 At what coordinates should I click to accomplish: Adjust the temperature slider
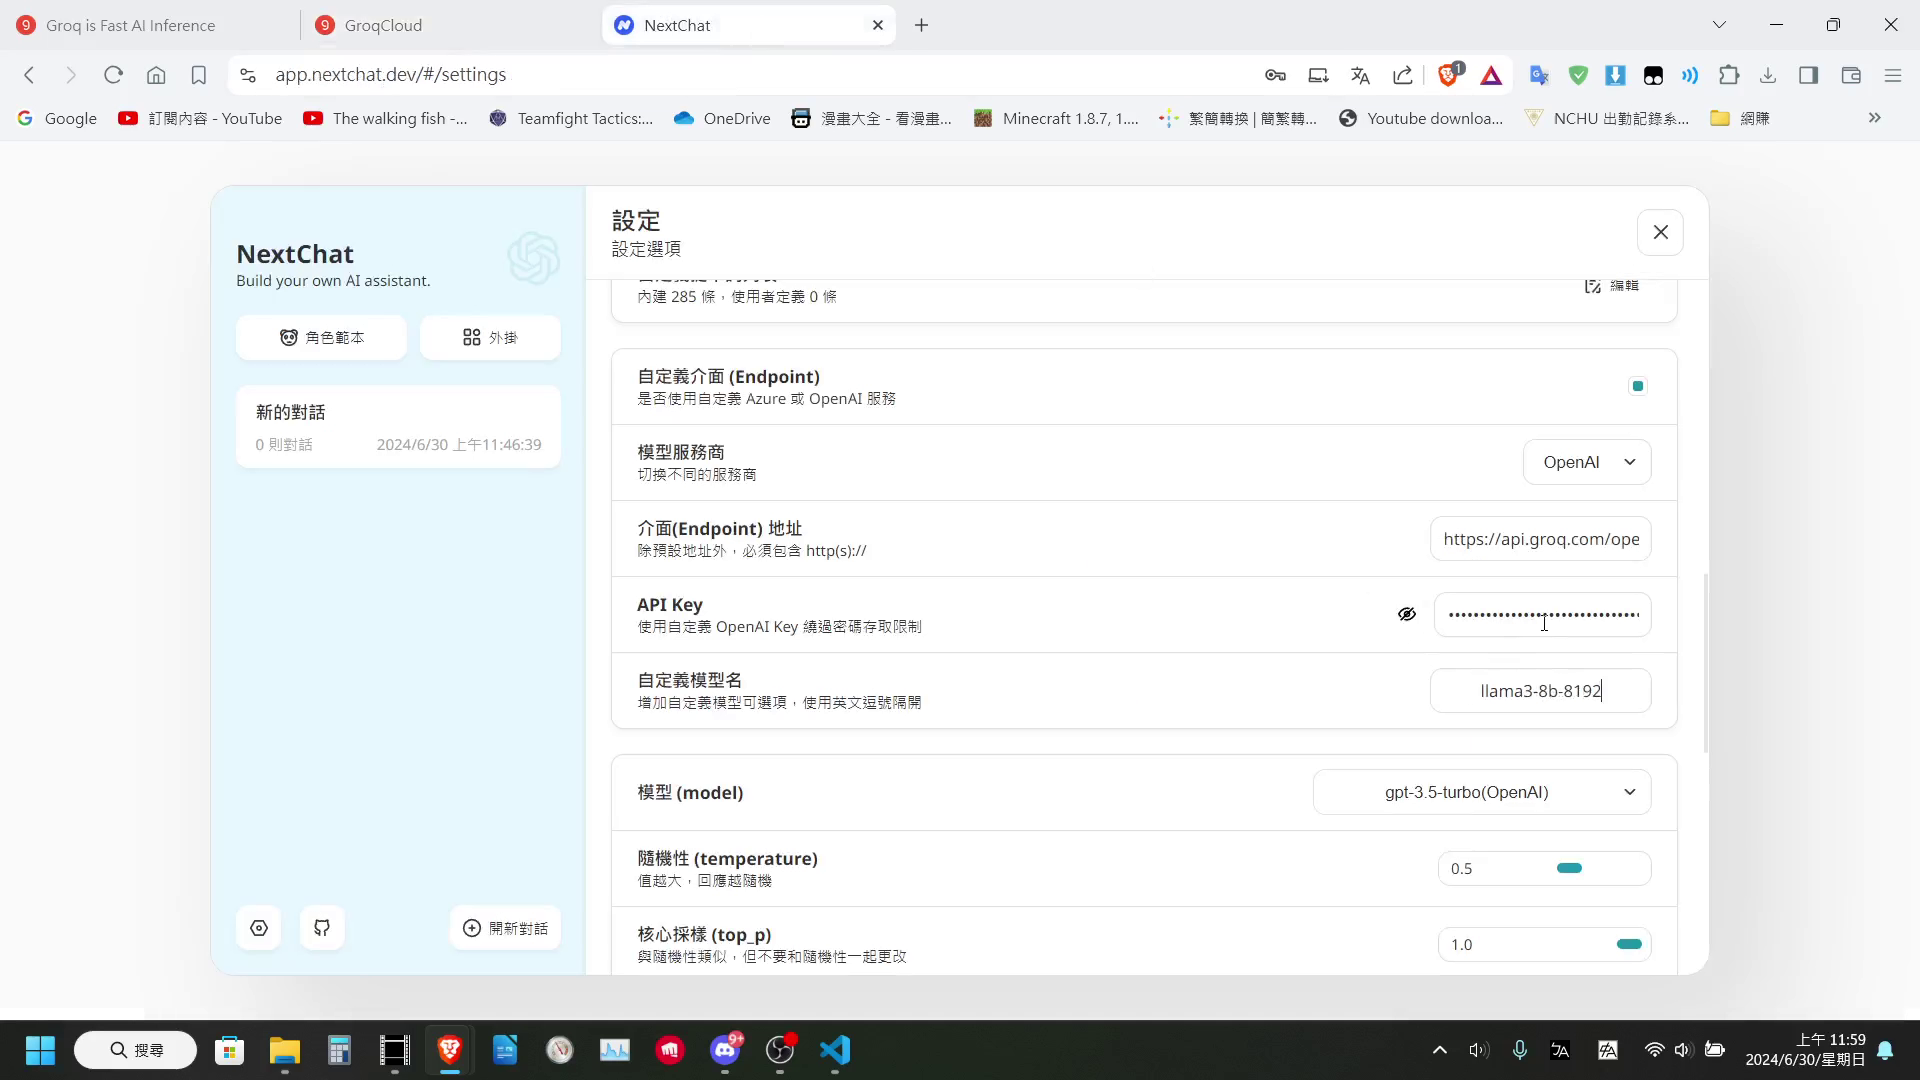click(1569, 868)
